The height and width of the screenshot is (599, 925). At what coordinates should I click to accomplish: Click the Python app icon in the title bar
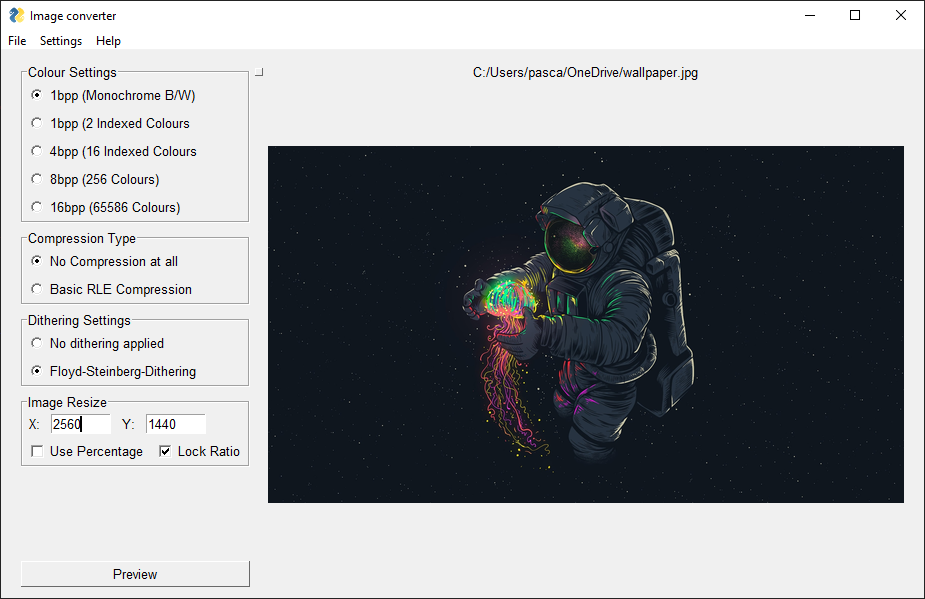(15, 15)
